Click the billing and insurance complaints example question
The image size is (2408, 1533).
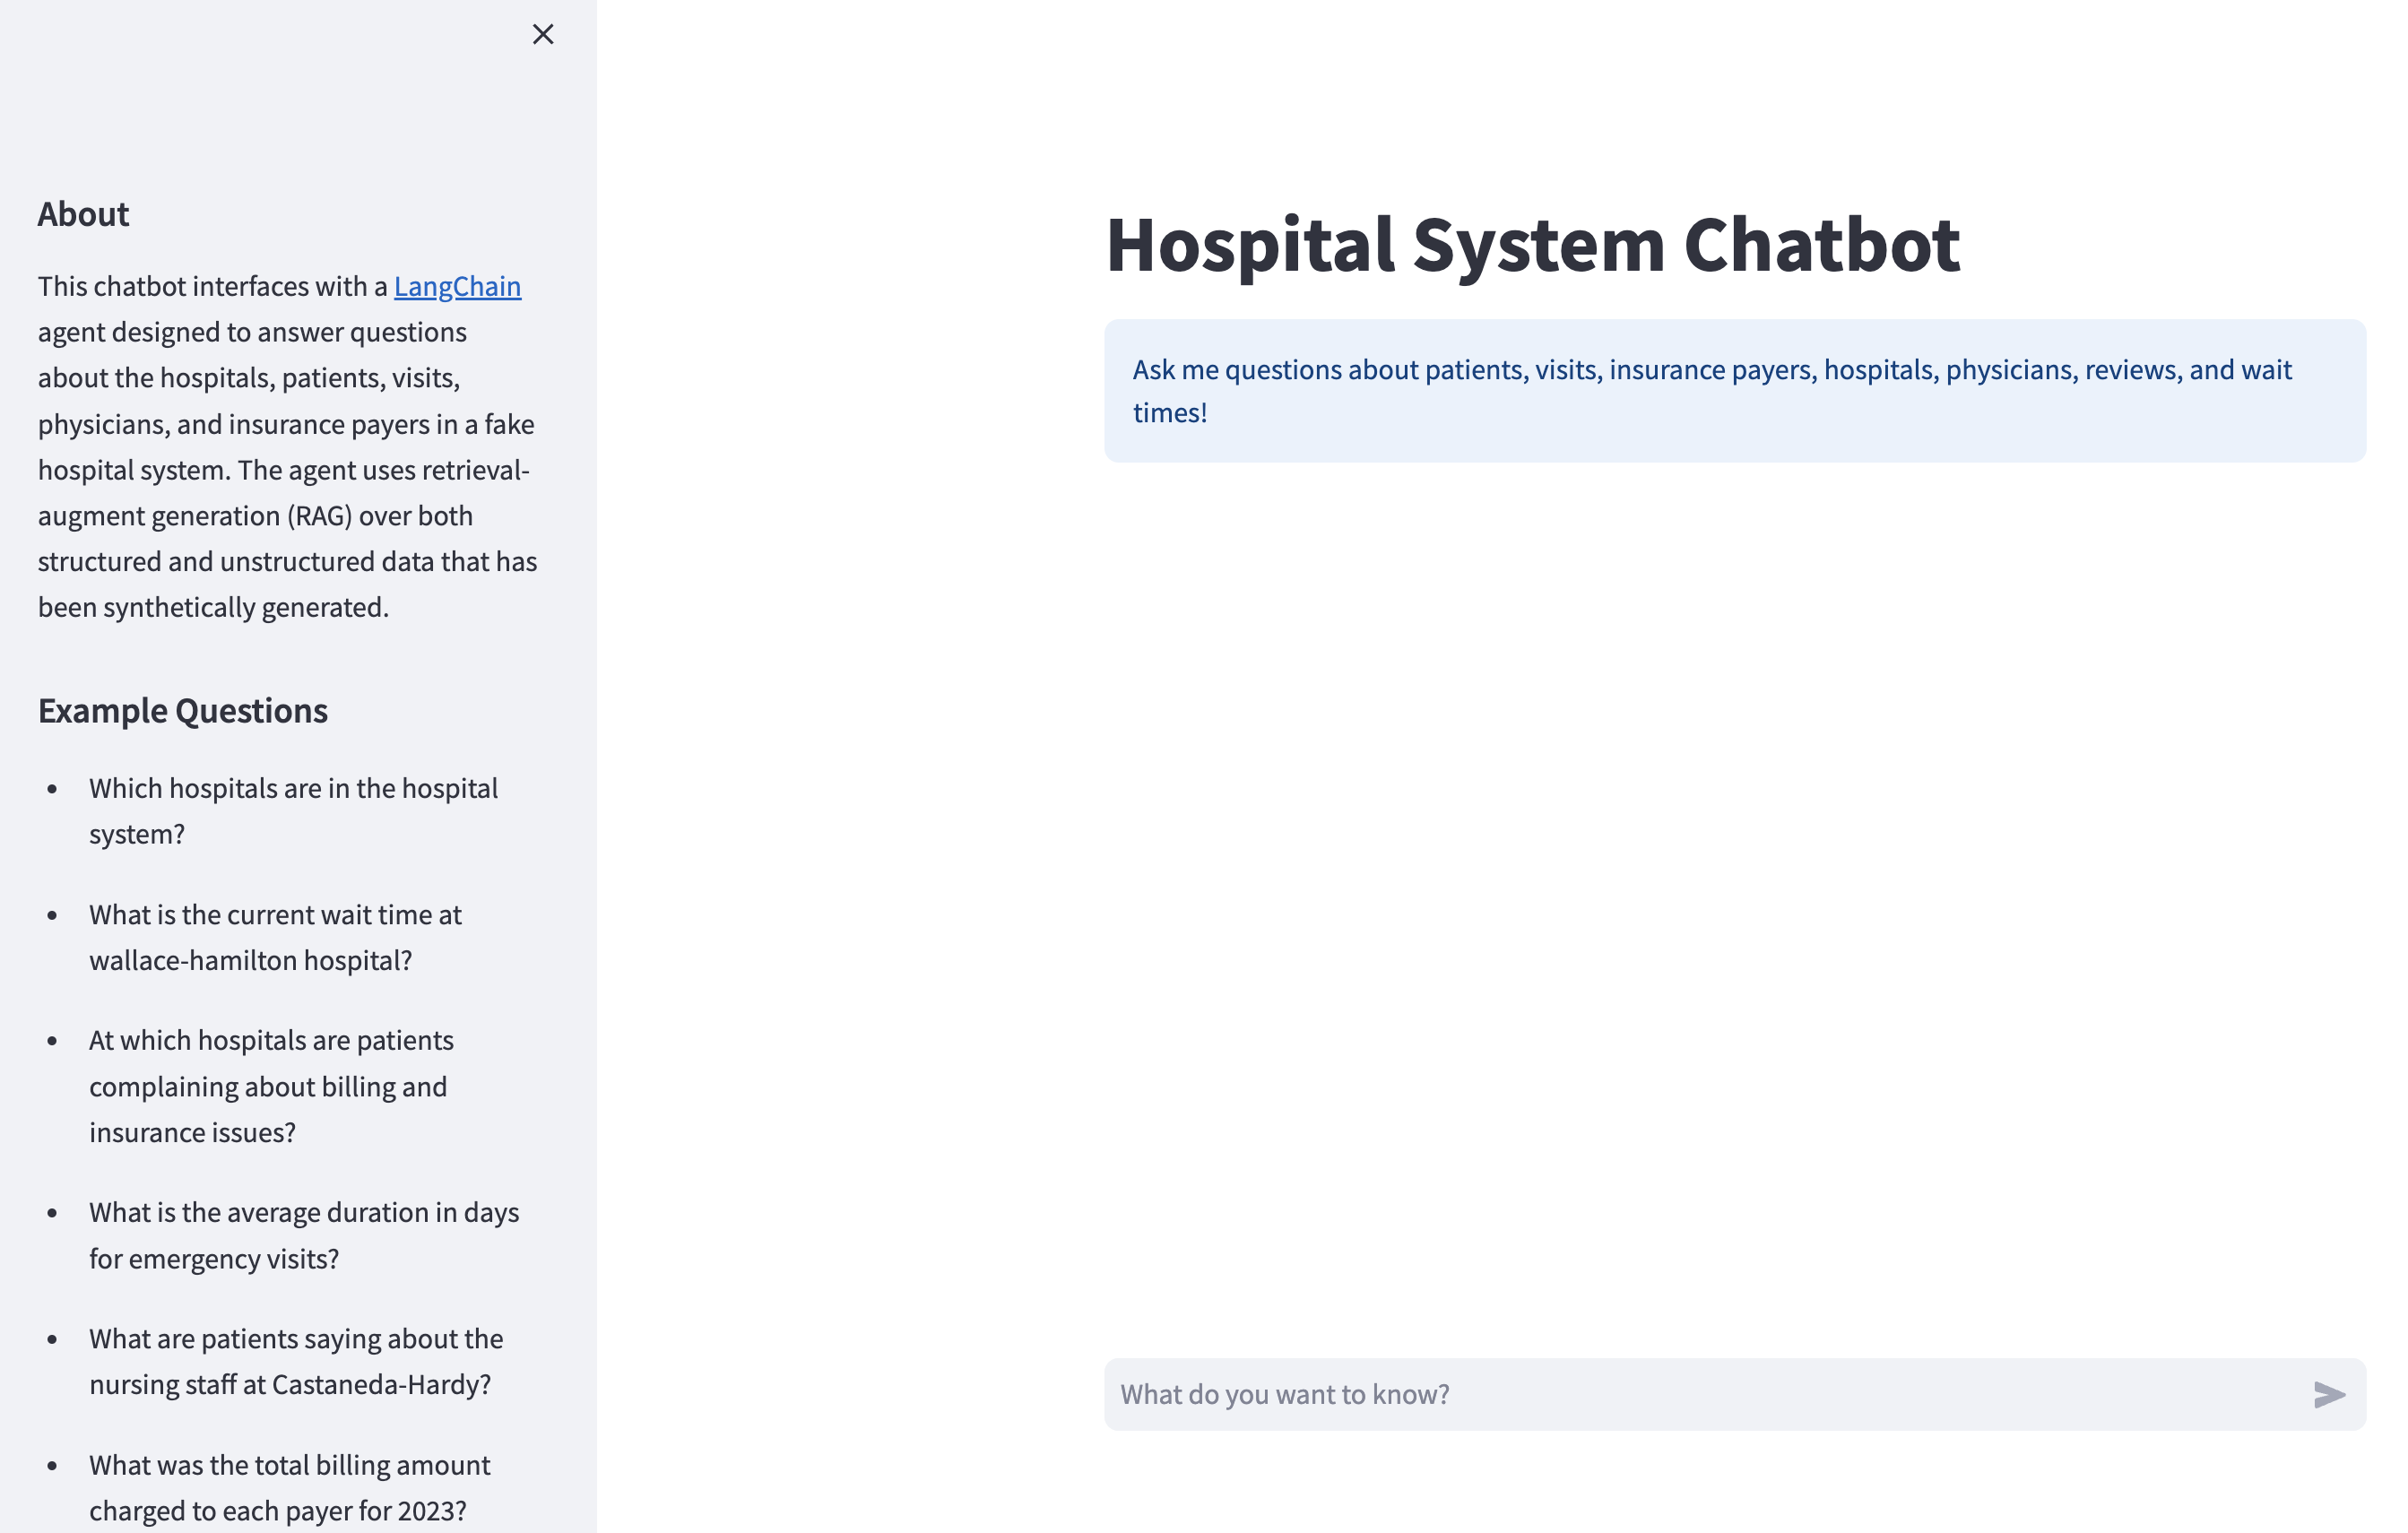(271, 1086)
